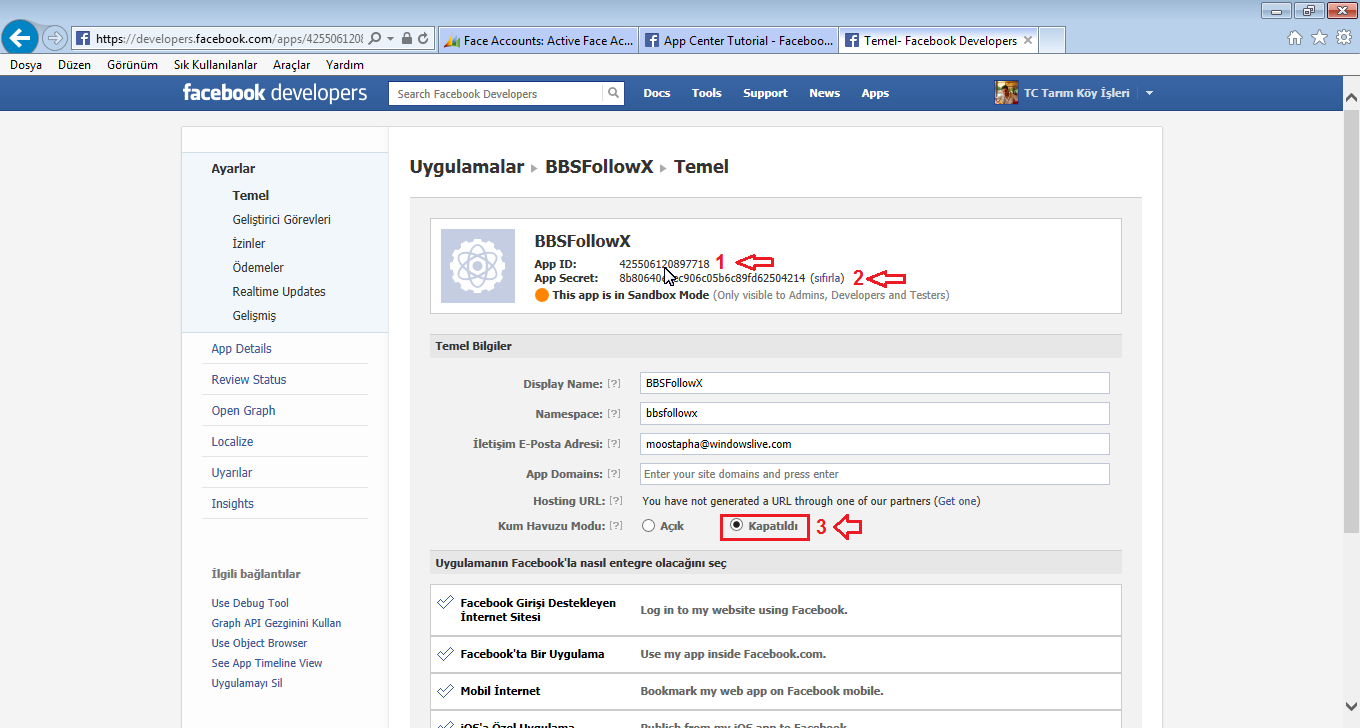Click into Search Facebook Developers field

(x=496, y=93)
